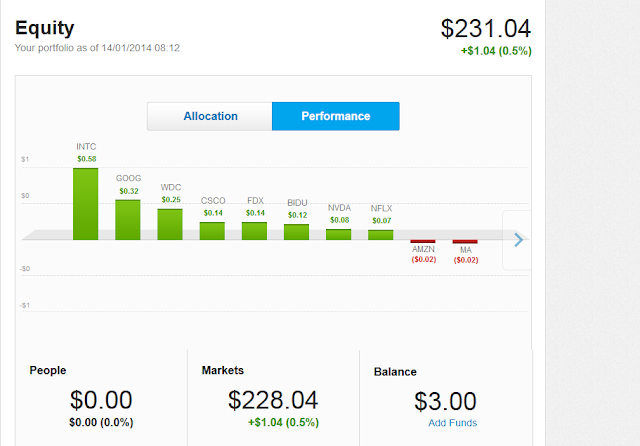The image size is (640, 446).
Task: Click the $0.58 value under INTC
Action: 87,159
